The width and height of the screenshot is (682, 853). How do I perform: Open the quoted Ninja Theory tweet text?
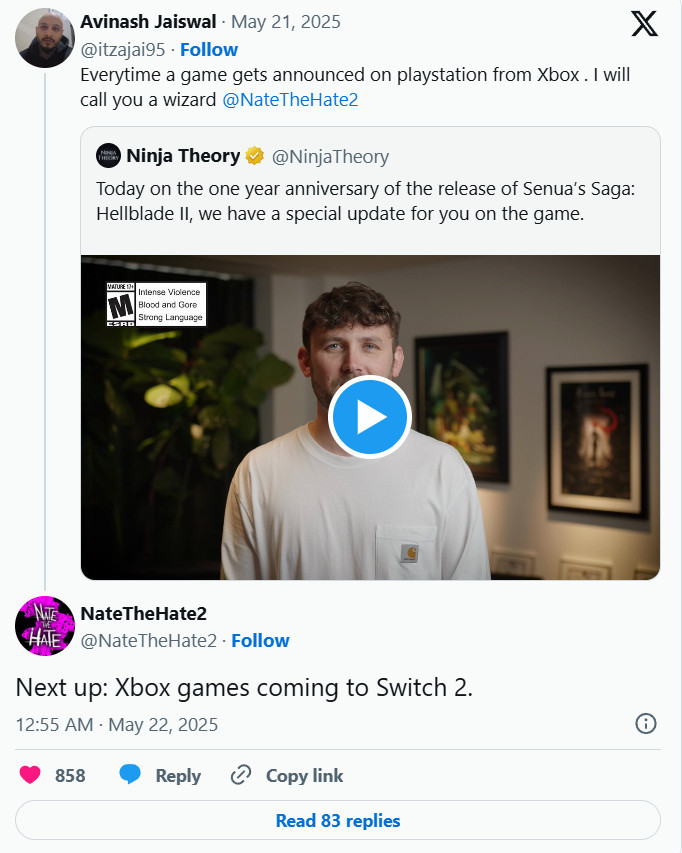pyautogui.click(x=365, y=201)
